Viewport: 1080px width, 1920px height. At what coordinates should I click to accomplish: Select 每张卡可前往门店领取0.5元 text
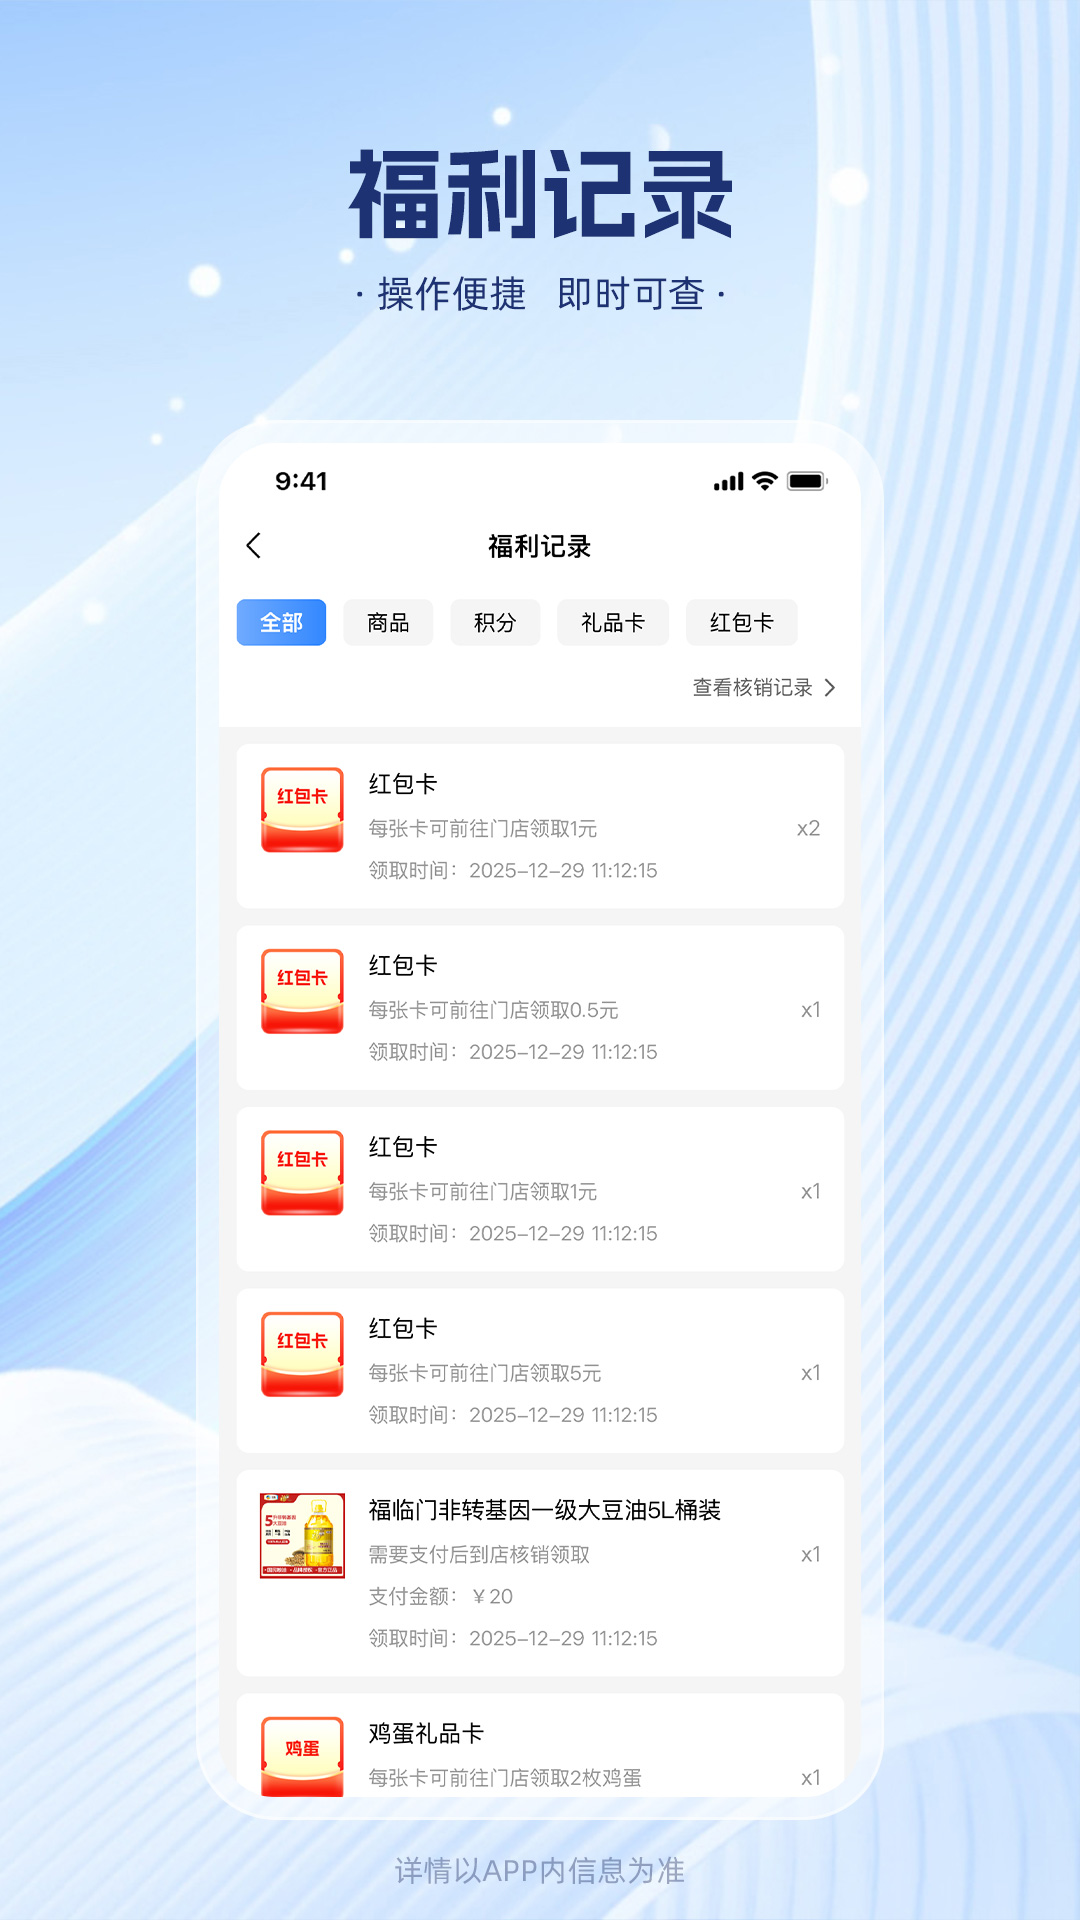[x=493, y=1010]
